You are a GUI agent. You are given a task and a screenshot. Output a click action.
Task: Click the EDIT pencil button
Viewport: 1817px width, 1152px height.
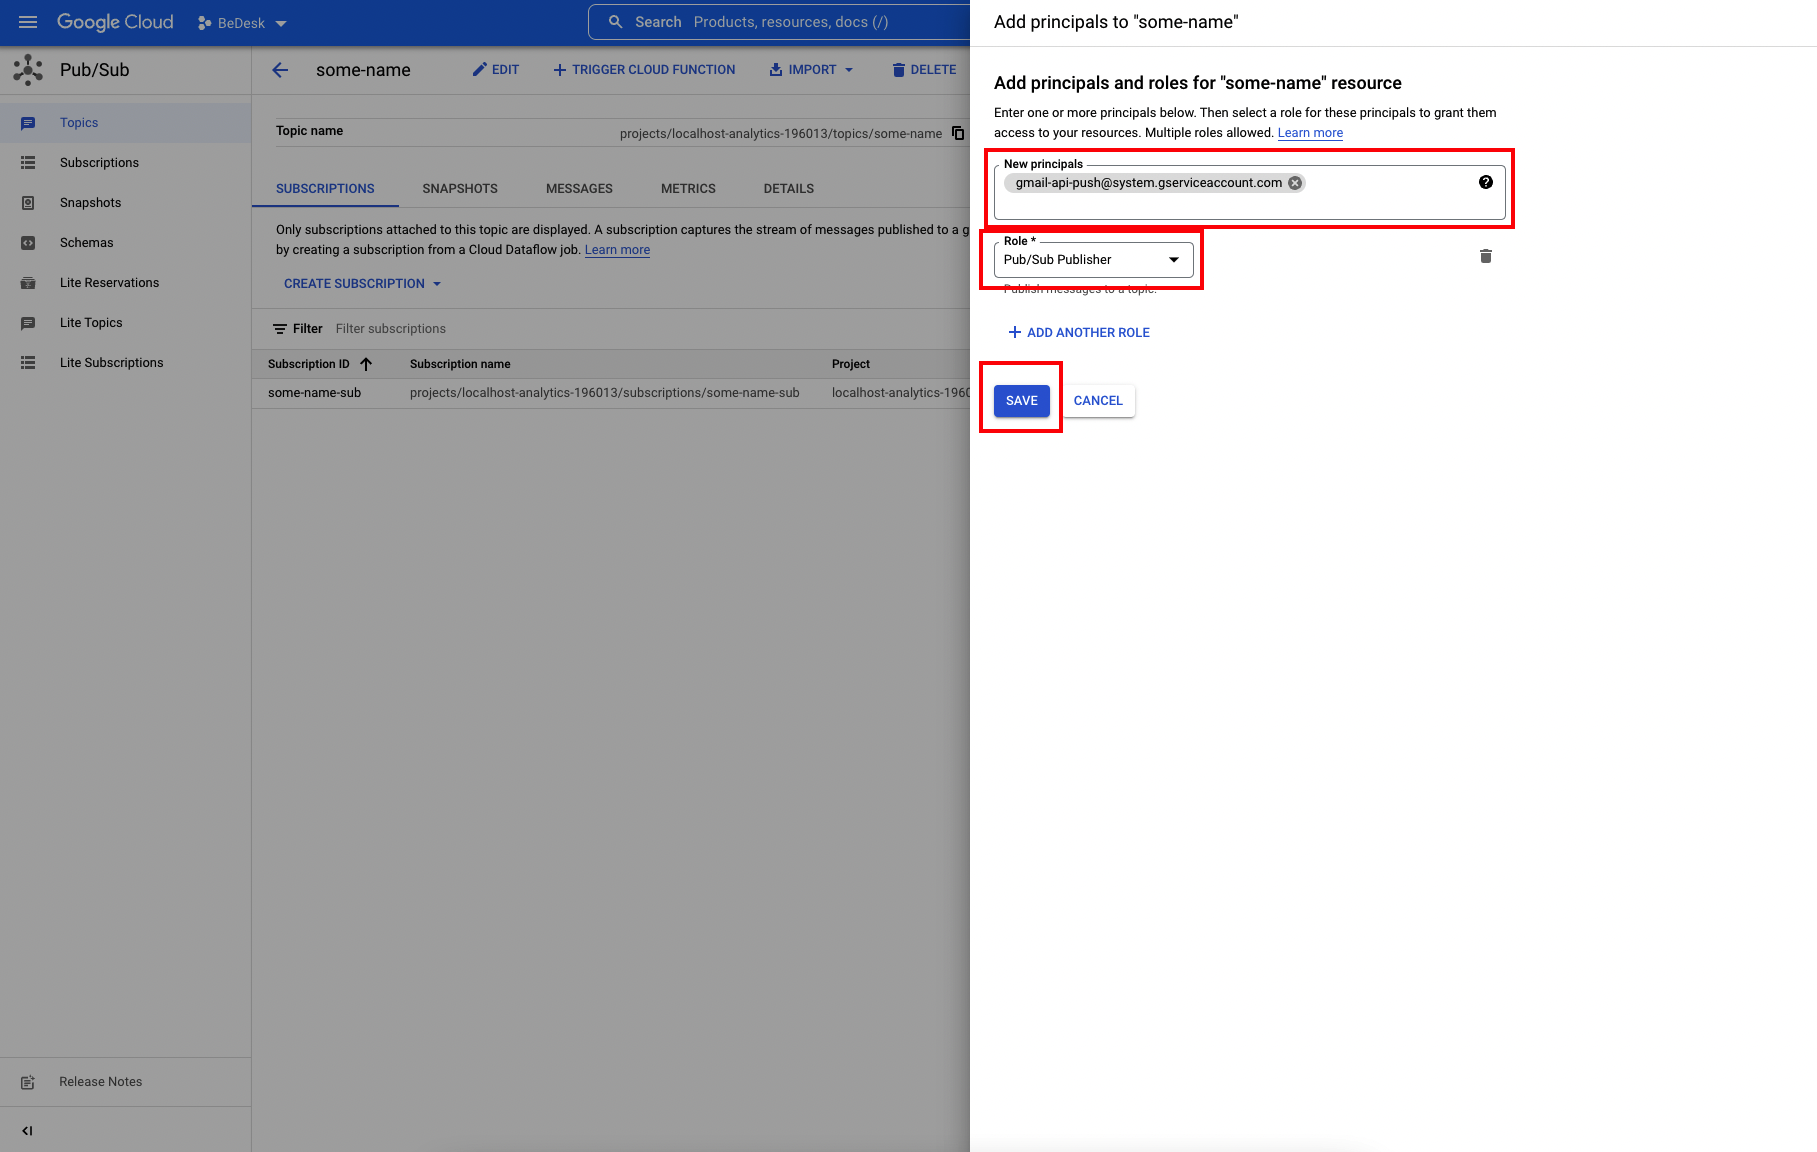click(x=496, y=70)
